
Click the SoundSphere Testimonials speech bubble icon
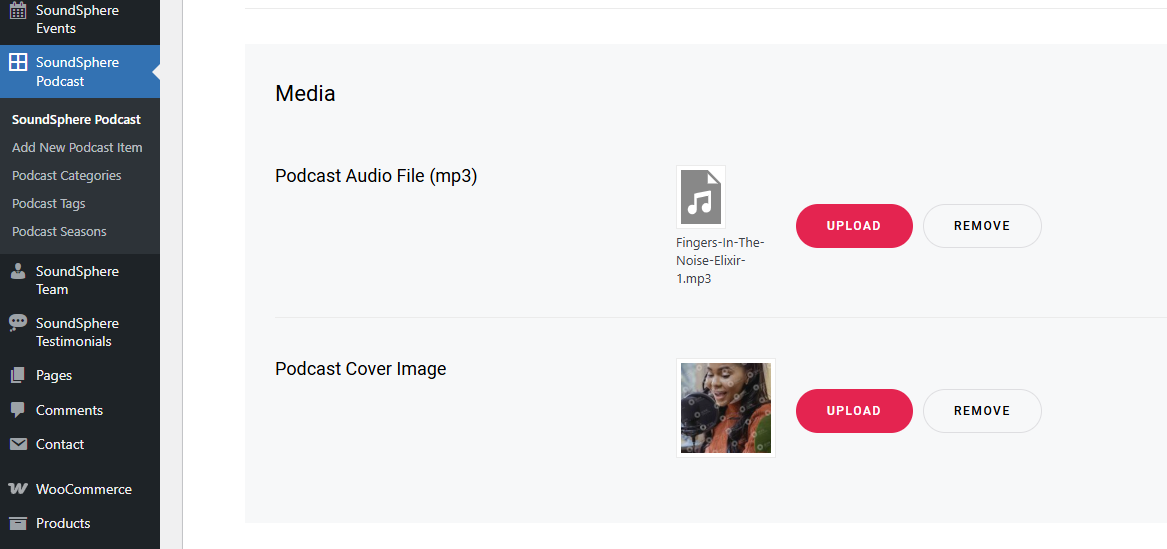point(18,324)
